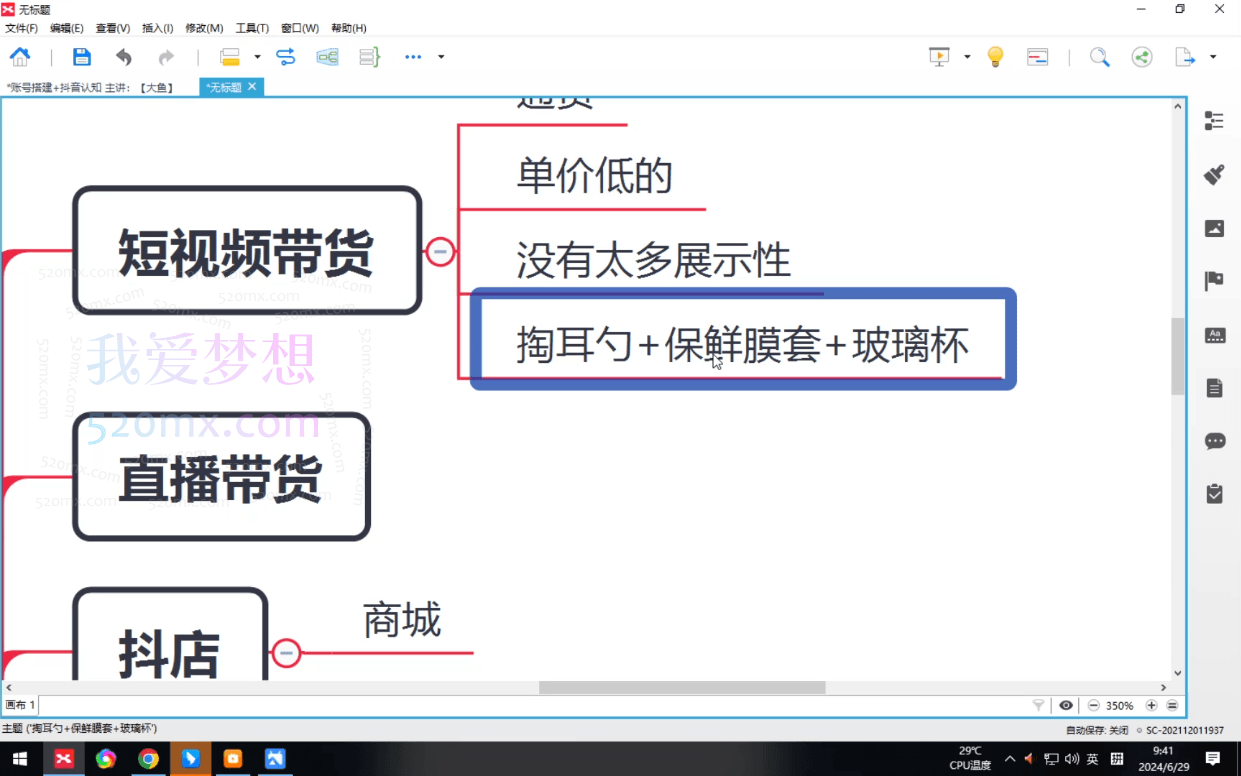Select the 短视频带货 topic
The image size is (1241, 776).
pos(247,250)
